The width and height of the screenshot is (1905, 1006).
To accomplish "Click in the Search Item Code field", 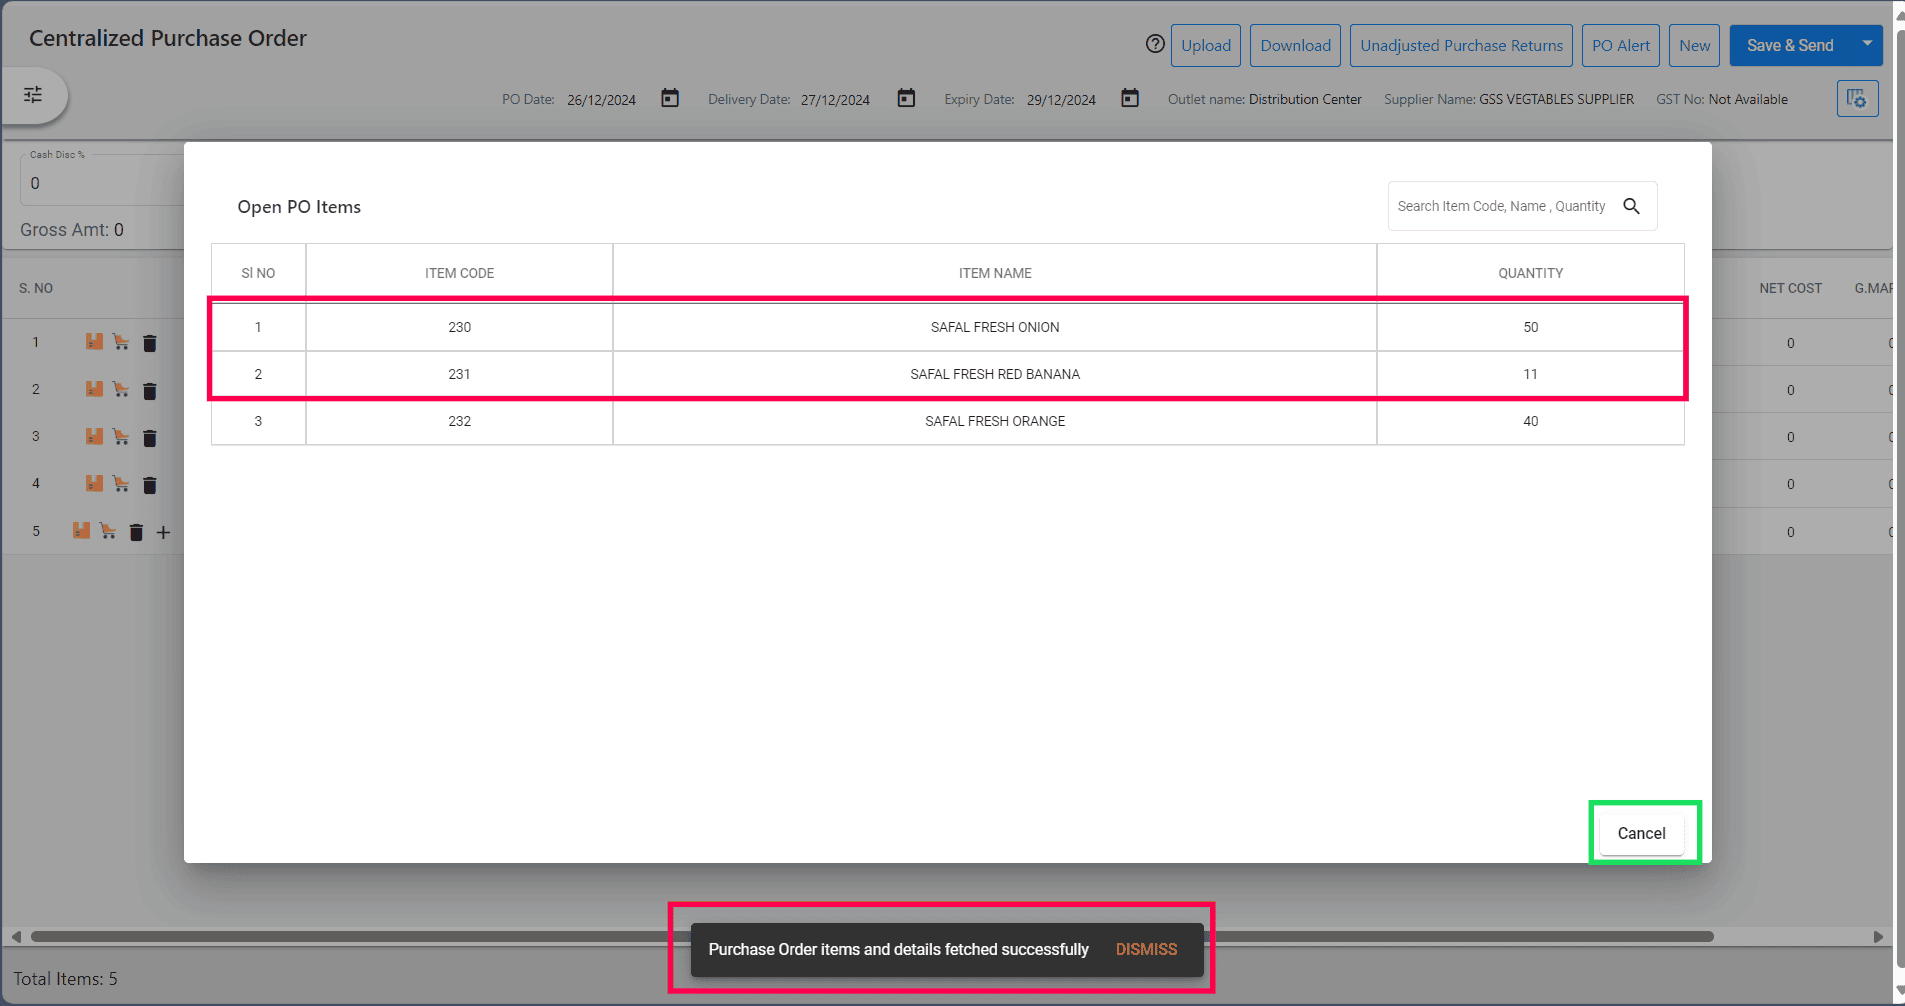I will 1500,206.
